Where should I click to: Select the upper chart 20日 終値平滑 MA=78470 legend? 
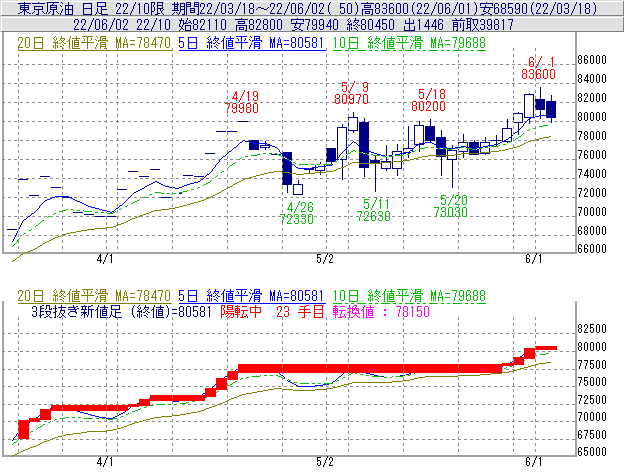point(94,43)
